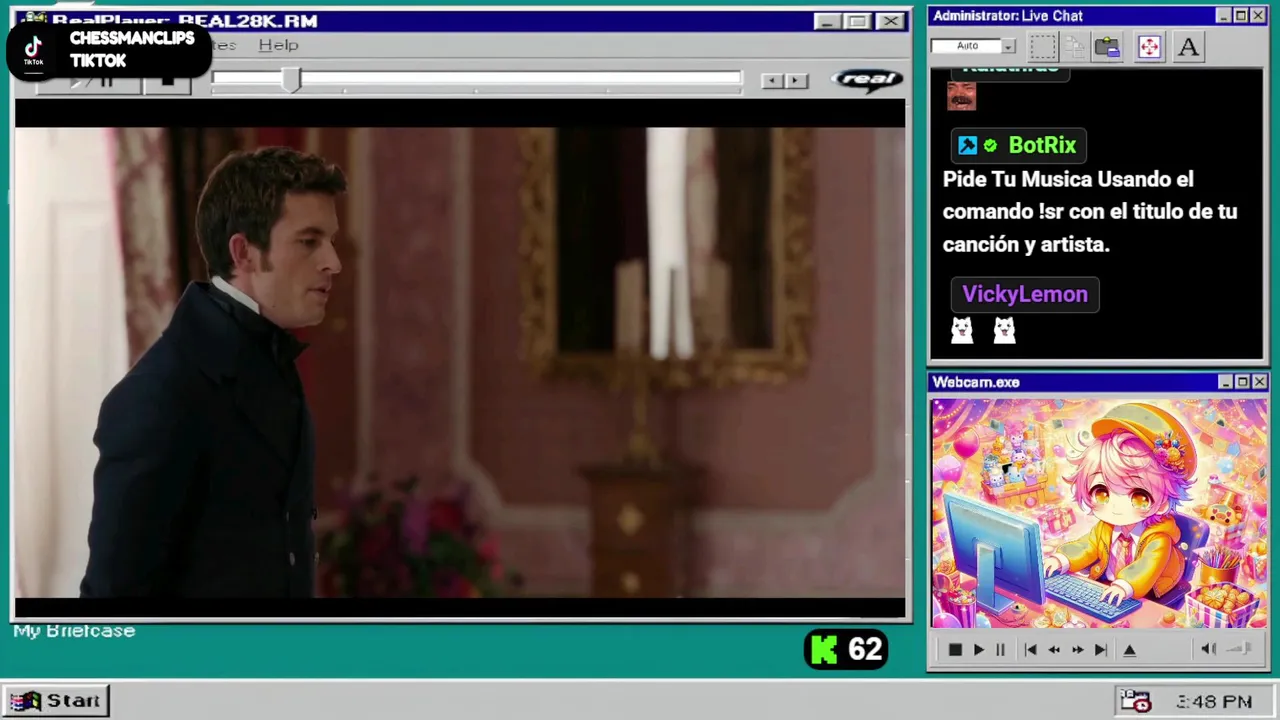This screenshot has width=1280, height=720.
Task: Click the camera folder icon in Live Chat
Action: (1107, 46)
